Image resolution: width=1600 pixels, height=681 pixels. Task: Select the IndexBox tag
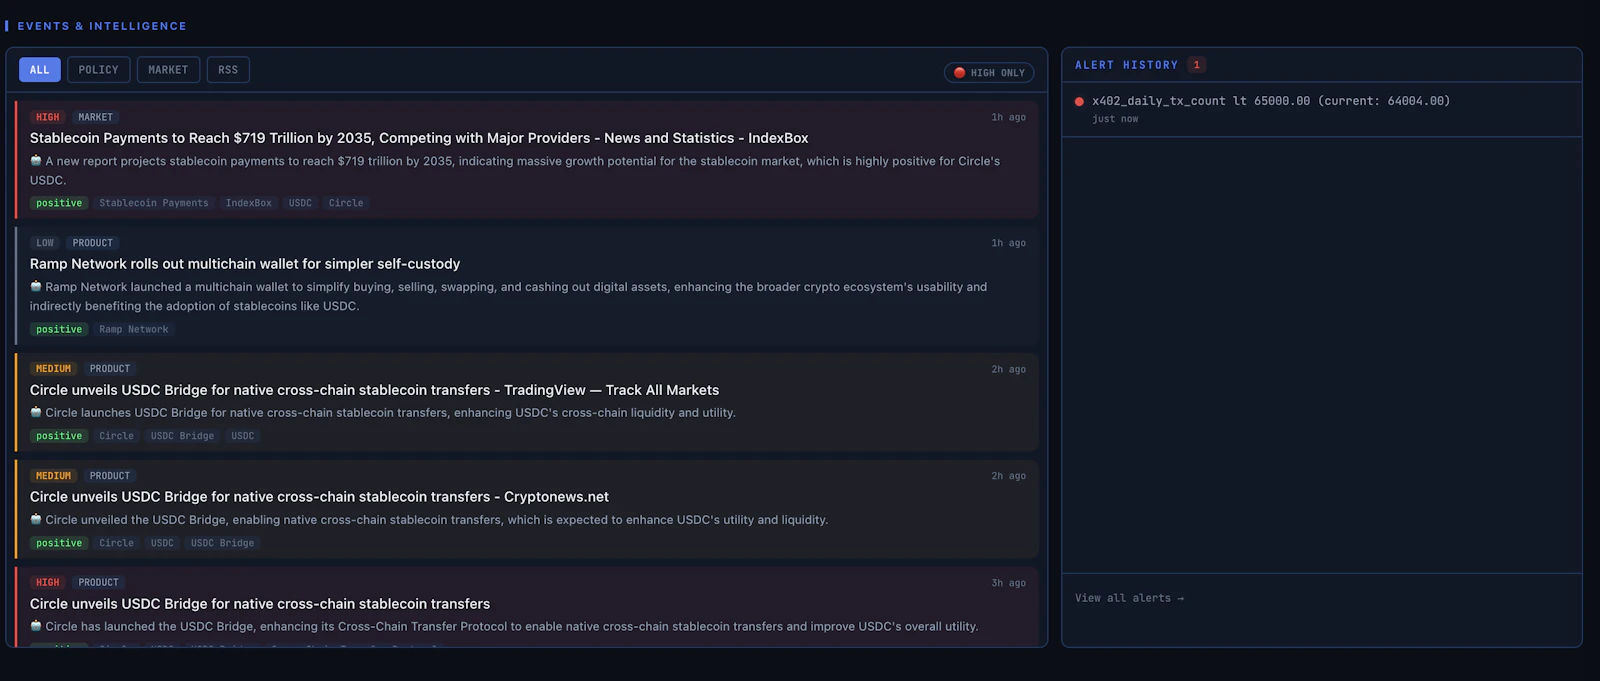(x=249, y=203)
